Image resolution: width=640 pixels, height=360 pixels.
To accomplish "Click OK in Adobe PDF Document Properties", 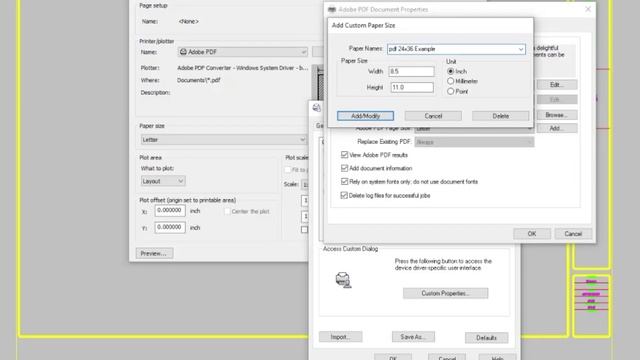I will tap(532, 234).
